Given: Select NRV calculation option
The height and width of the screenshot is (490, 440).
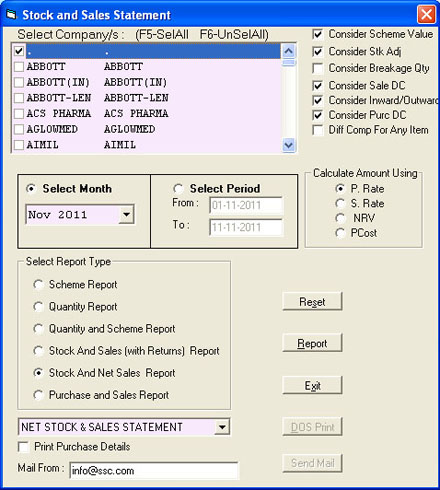Looking at the screenshot, I should (x=340, y=218).
